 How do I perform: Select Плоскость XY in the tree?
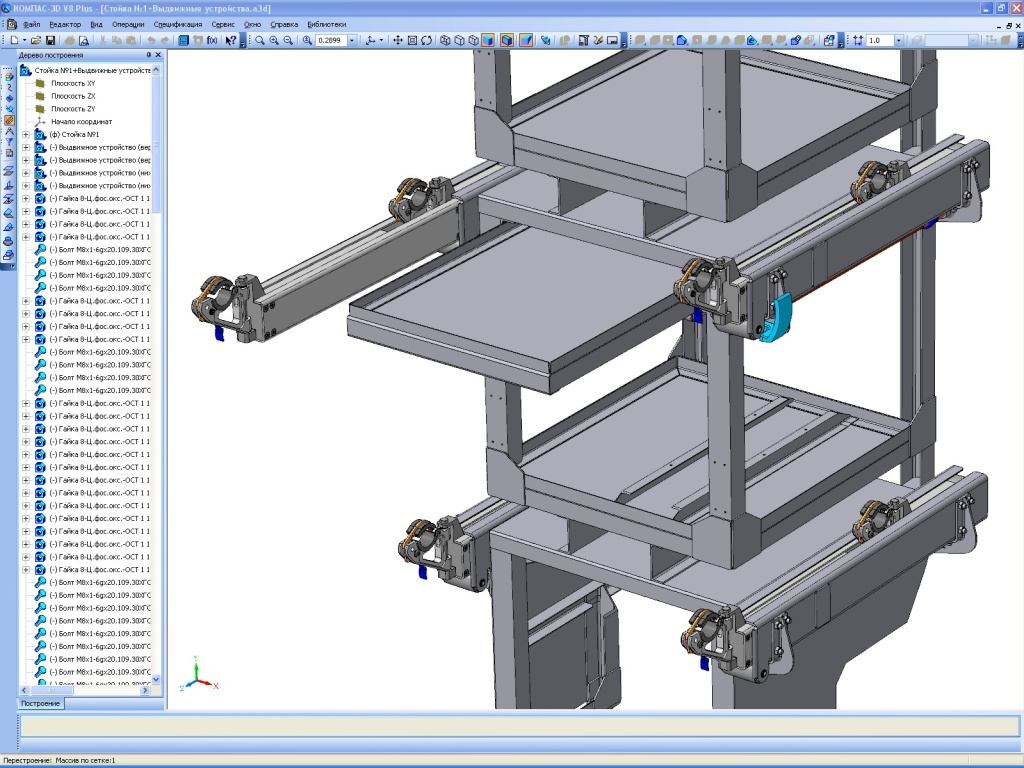tap(73, 83)
